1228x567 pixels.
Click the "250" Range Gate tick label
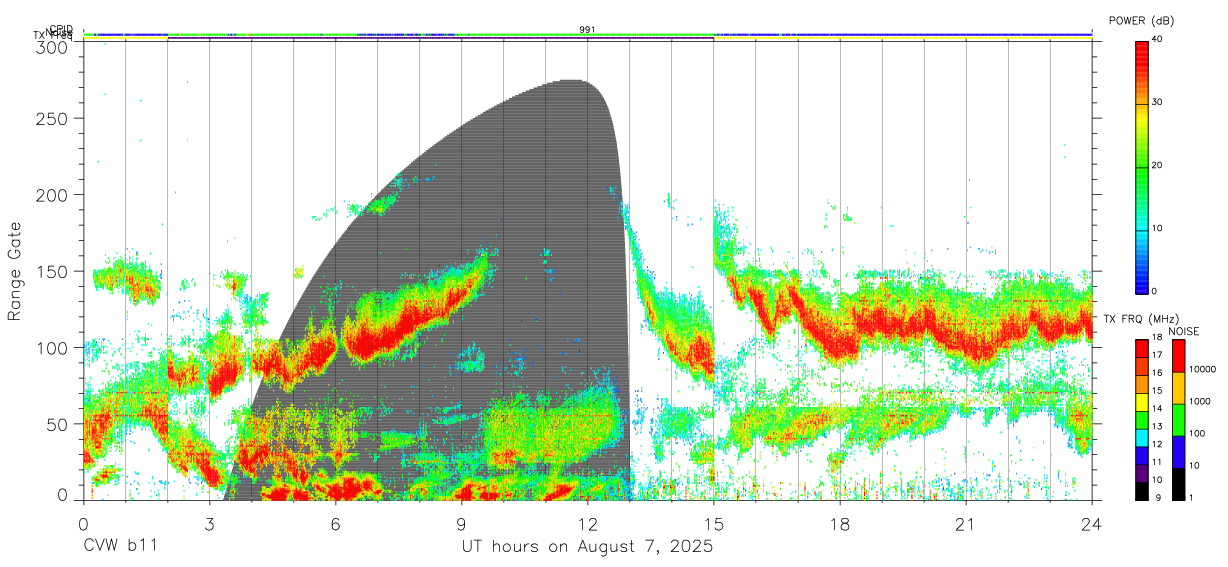tap(53, 118)
